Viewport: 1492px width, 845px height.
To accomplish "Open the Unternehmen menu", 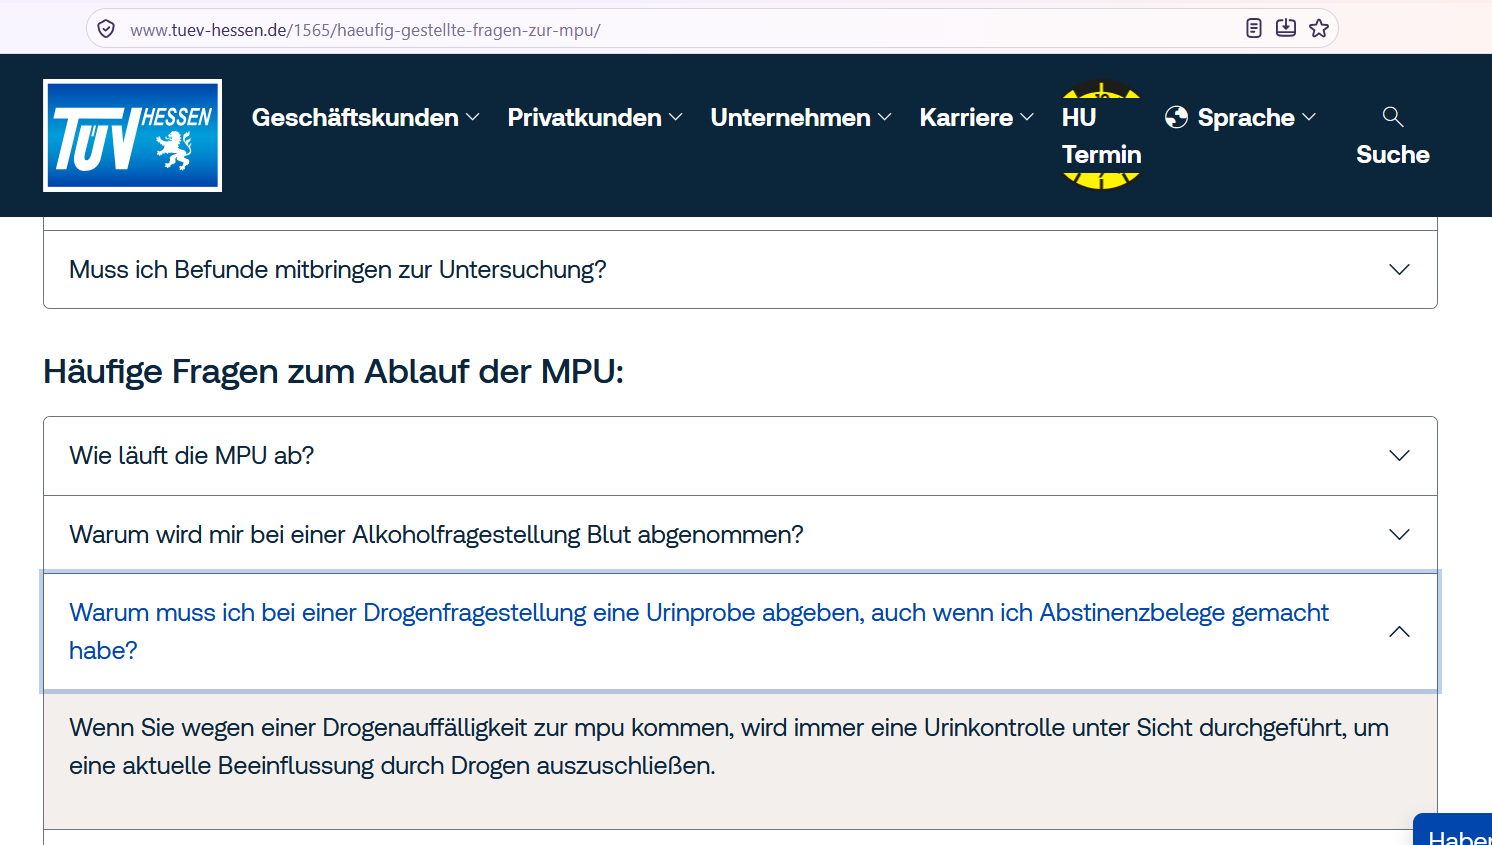I will (801, 118).
